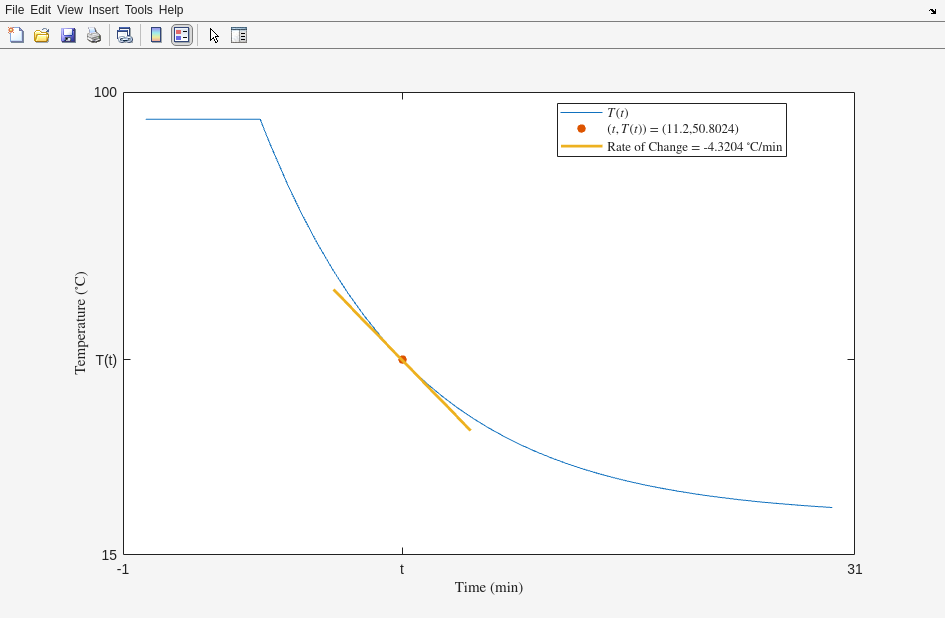Save the figure using the floppy disk icon

68,35
